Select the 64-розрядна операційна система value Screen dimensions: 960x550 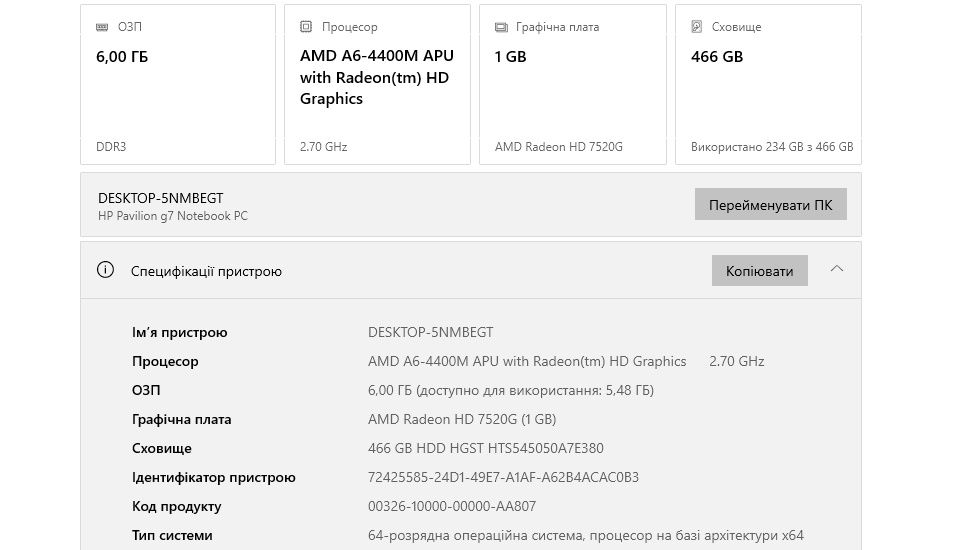[585, 535]
